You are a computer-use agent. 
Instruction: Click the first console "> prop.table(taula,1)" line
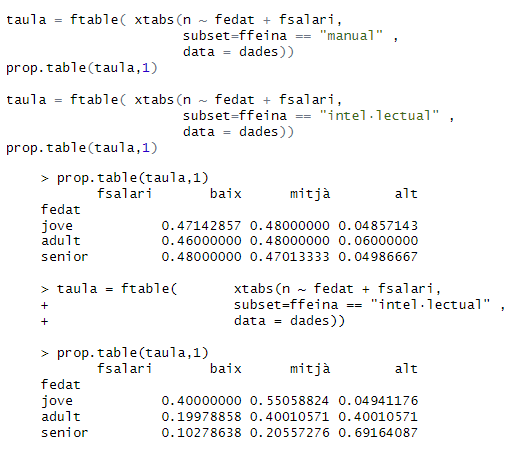point(125,178)
